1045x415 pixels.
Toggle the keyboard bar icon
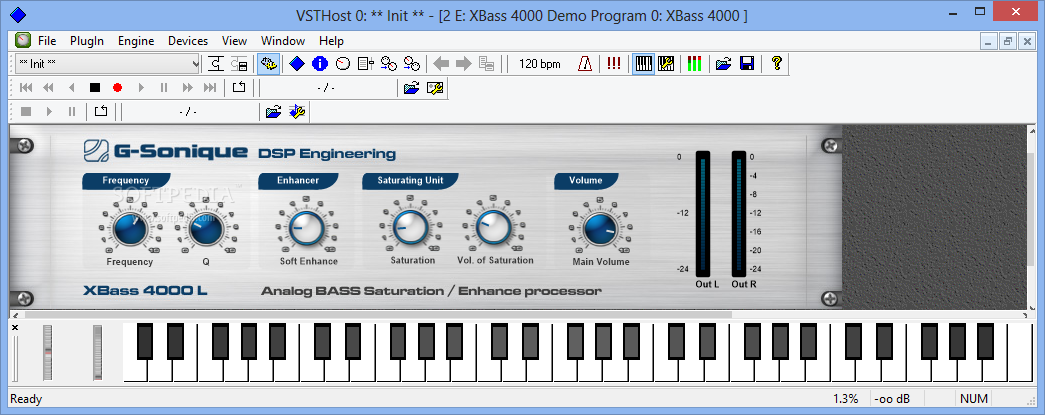coord(643,64)
